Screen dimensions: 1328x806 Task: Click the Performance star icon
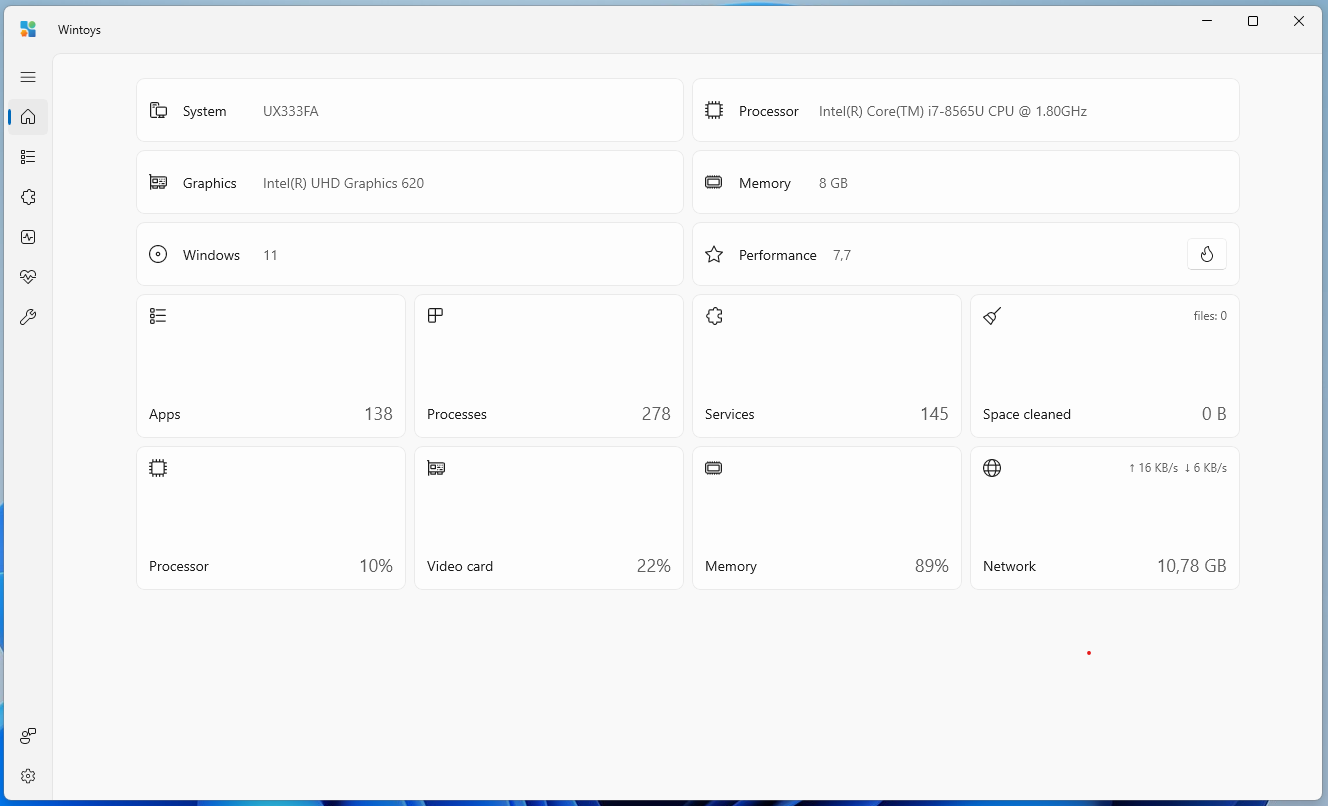click(714, 254)
